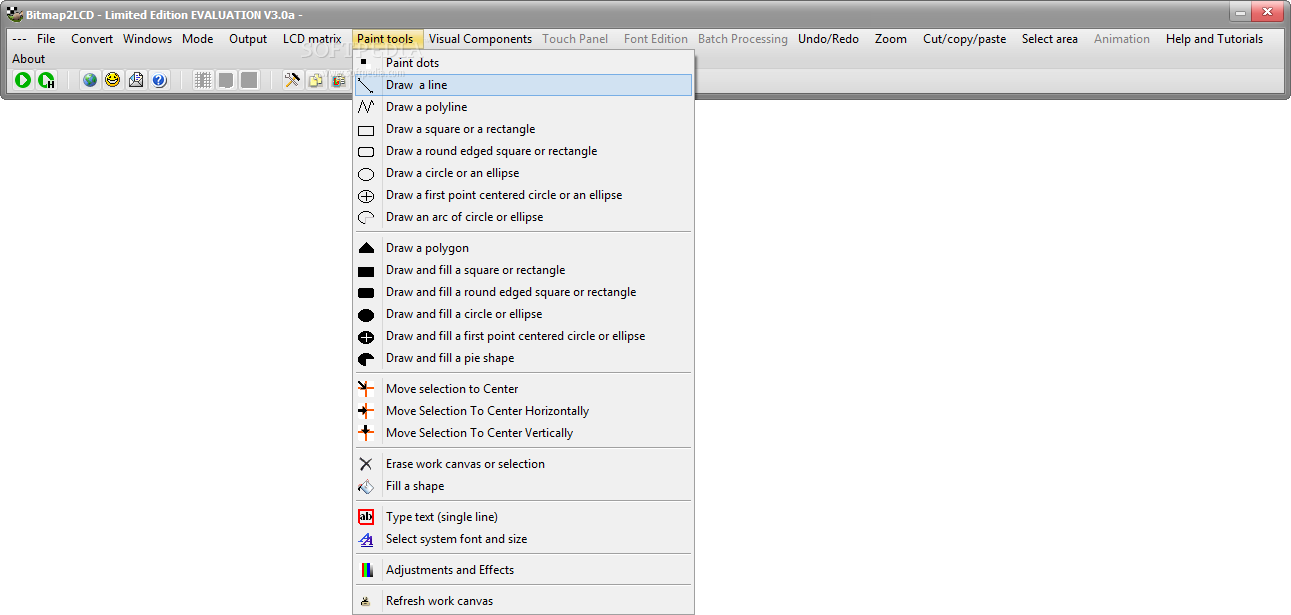Open the Visual Components menu
Screen dimensions: 1291x615
tap(480, 39)
